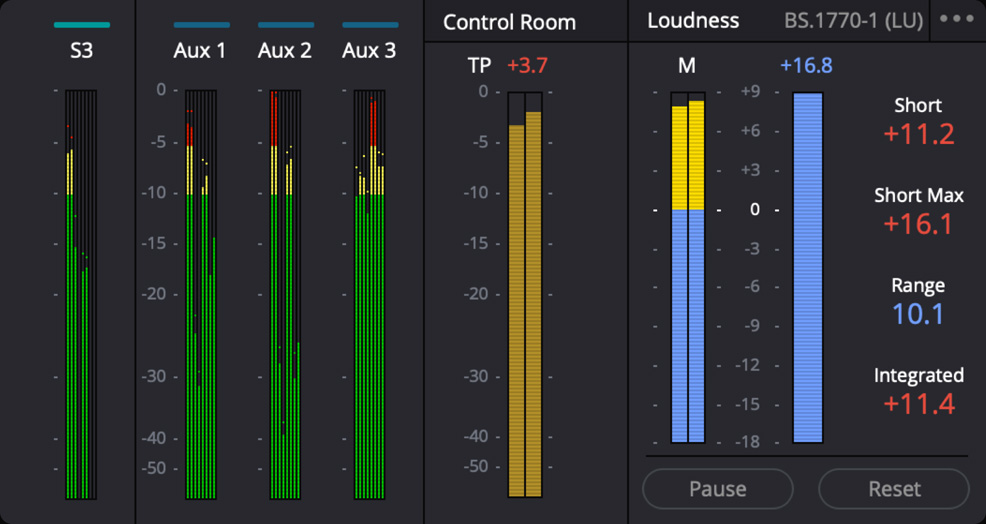Click the Control Room TP meter bars
Screen dimensions: 986x524
(525, 300)
